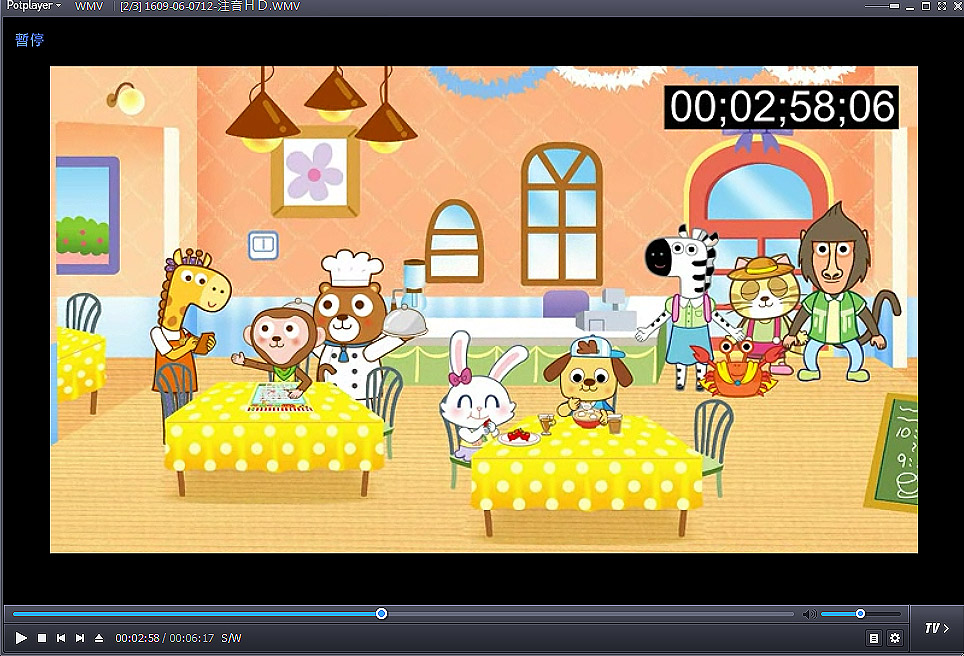Maximize the Potplayer window
964x656 pixels.
[926, 6]
